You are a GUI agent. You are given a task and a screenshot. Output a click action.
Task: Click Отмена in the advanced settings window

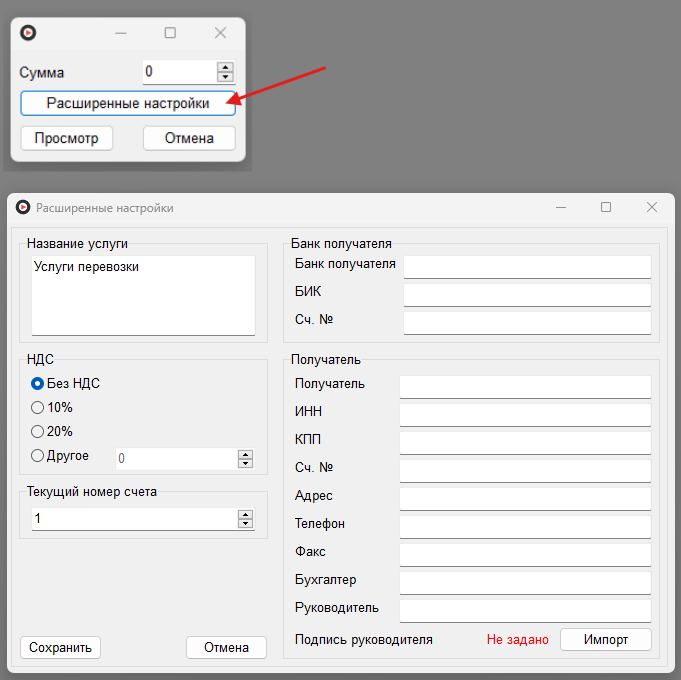point(226,647)
